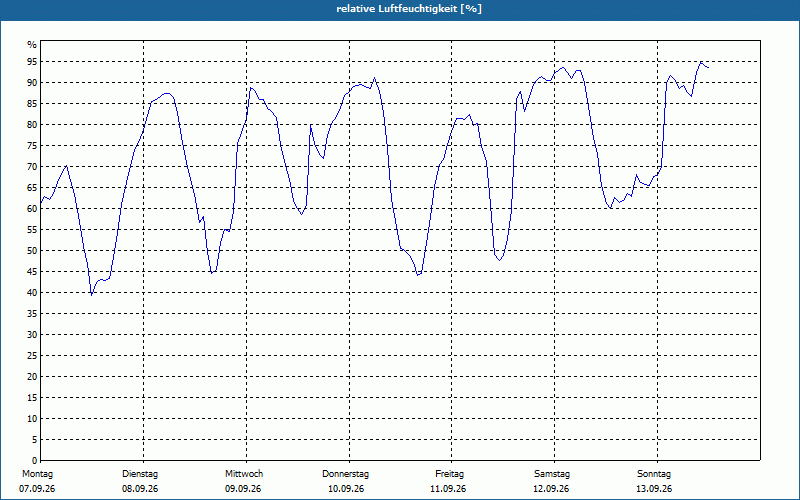
Task: Select the 'Dienstag' day label
Action: tap(140, 474)
